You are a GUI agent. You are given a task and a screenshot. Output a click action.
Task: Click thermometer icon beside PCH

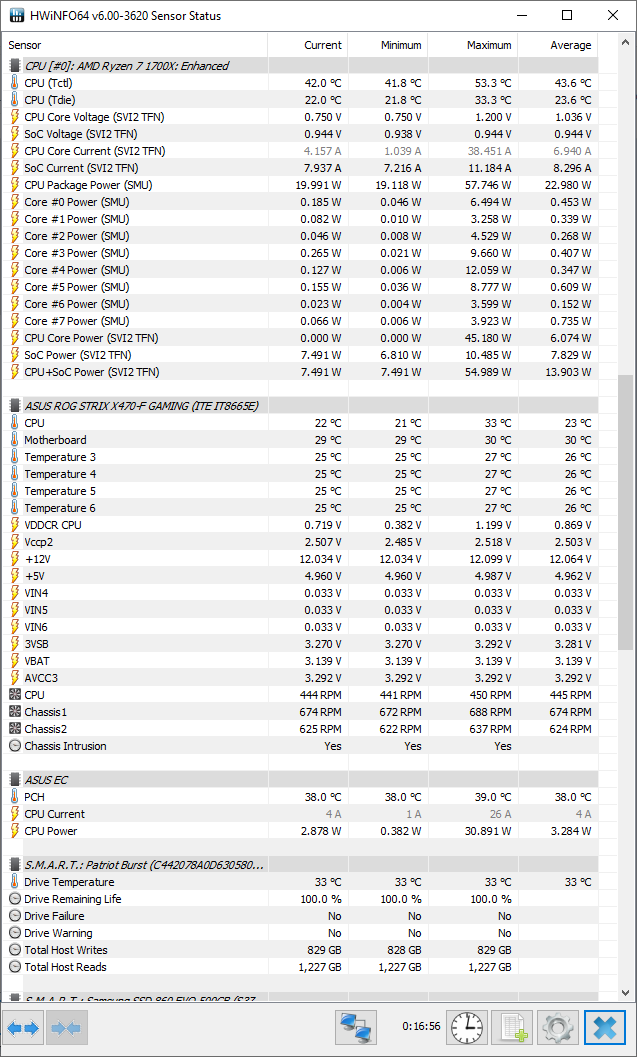coord(14,797)
